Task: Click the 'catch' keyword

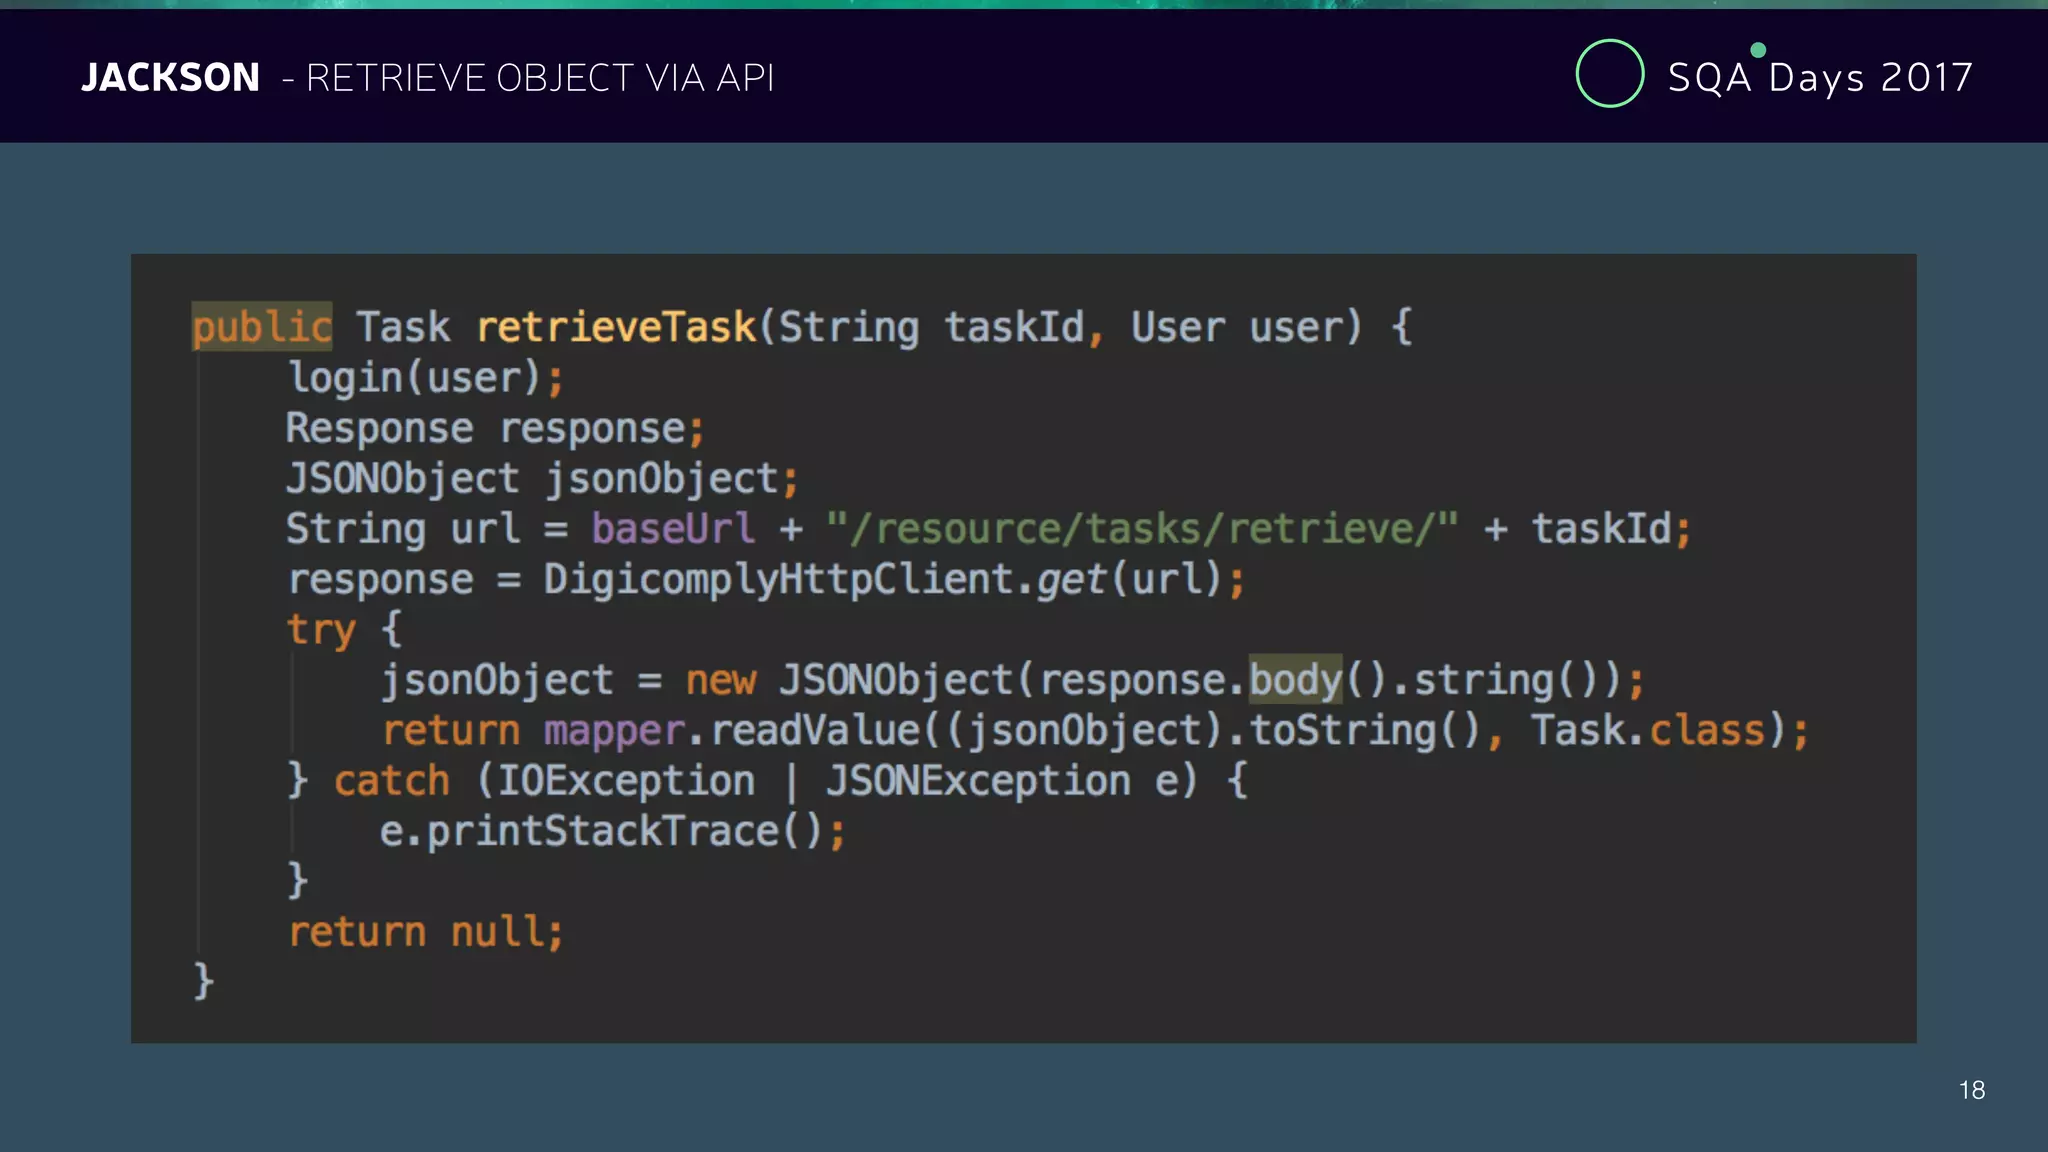Action: tap(392, 781)
